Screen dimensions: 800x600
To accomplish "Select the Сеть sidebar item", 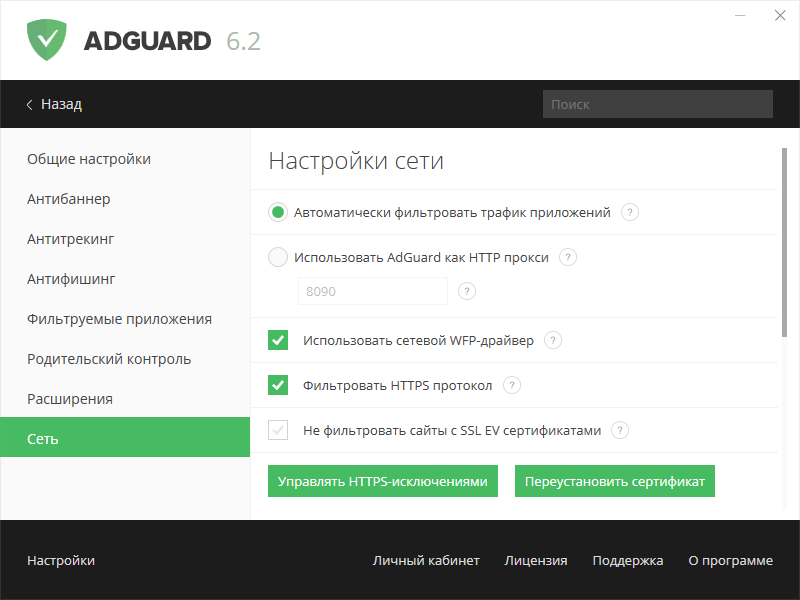I will (x=125, y=437).
